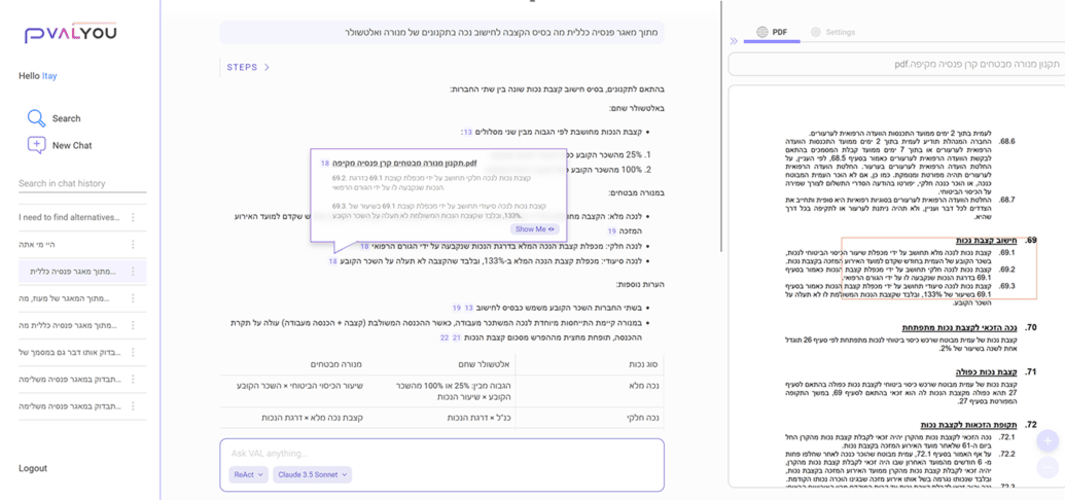Viewport: 1065px width, 500px height.
Task: Zoom out the PDF with the minus button
Action: [x=1047, y=467]
